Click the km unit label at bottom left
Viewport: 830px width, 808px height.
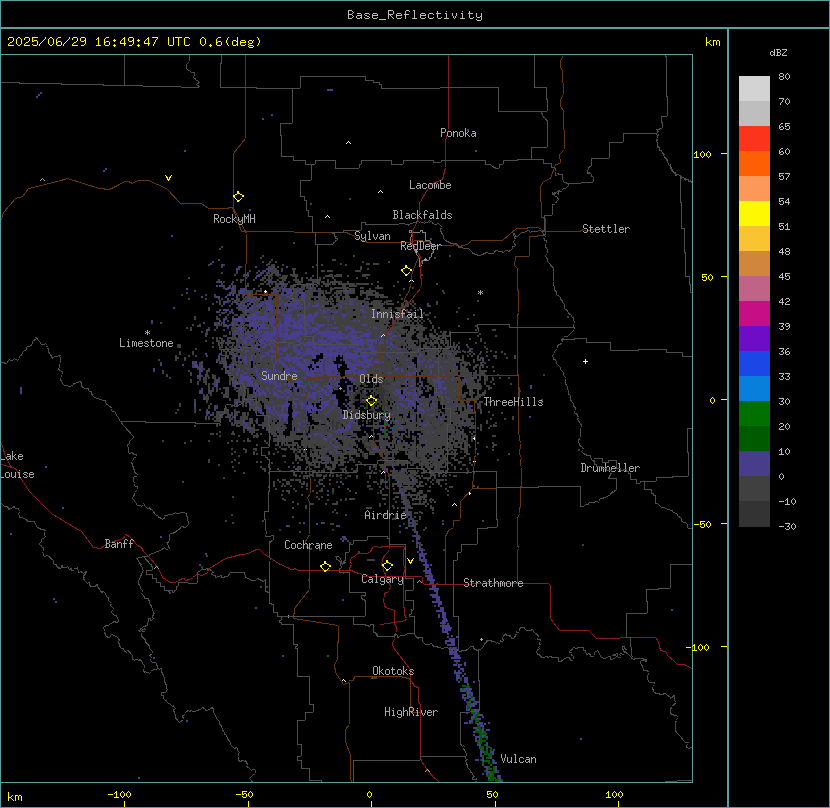point(14,797)
